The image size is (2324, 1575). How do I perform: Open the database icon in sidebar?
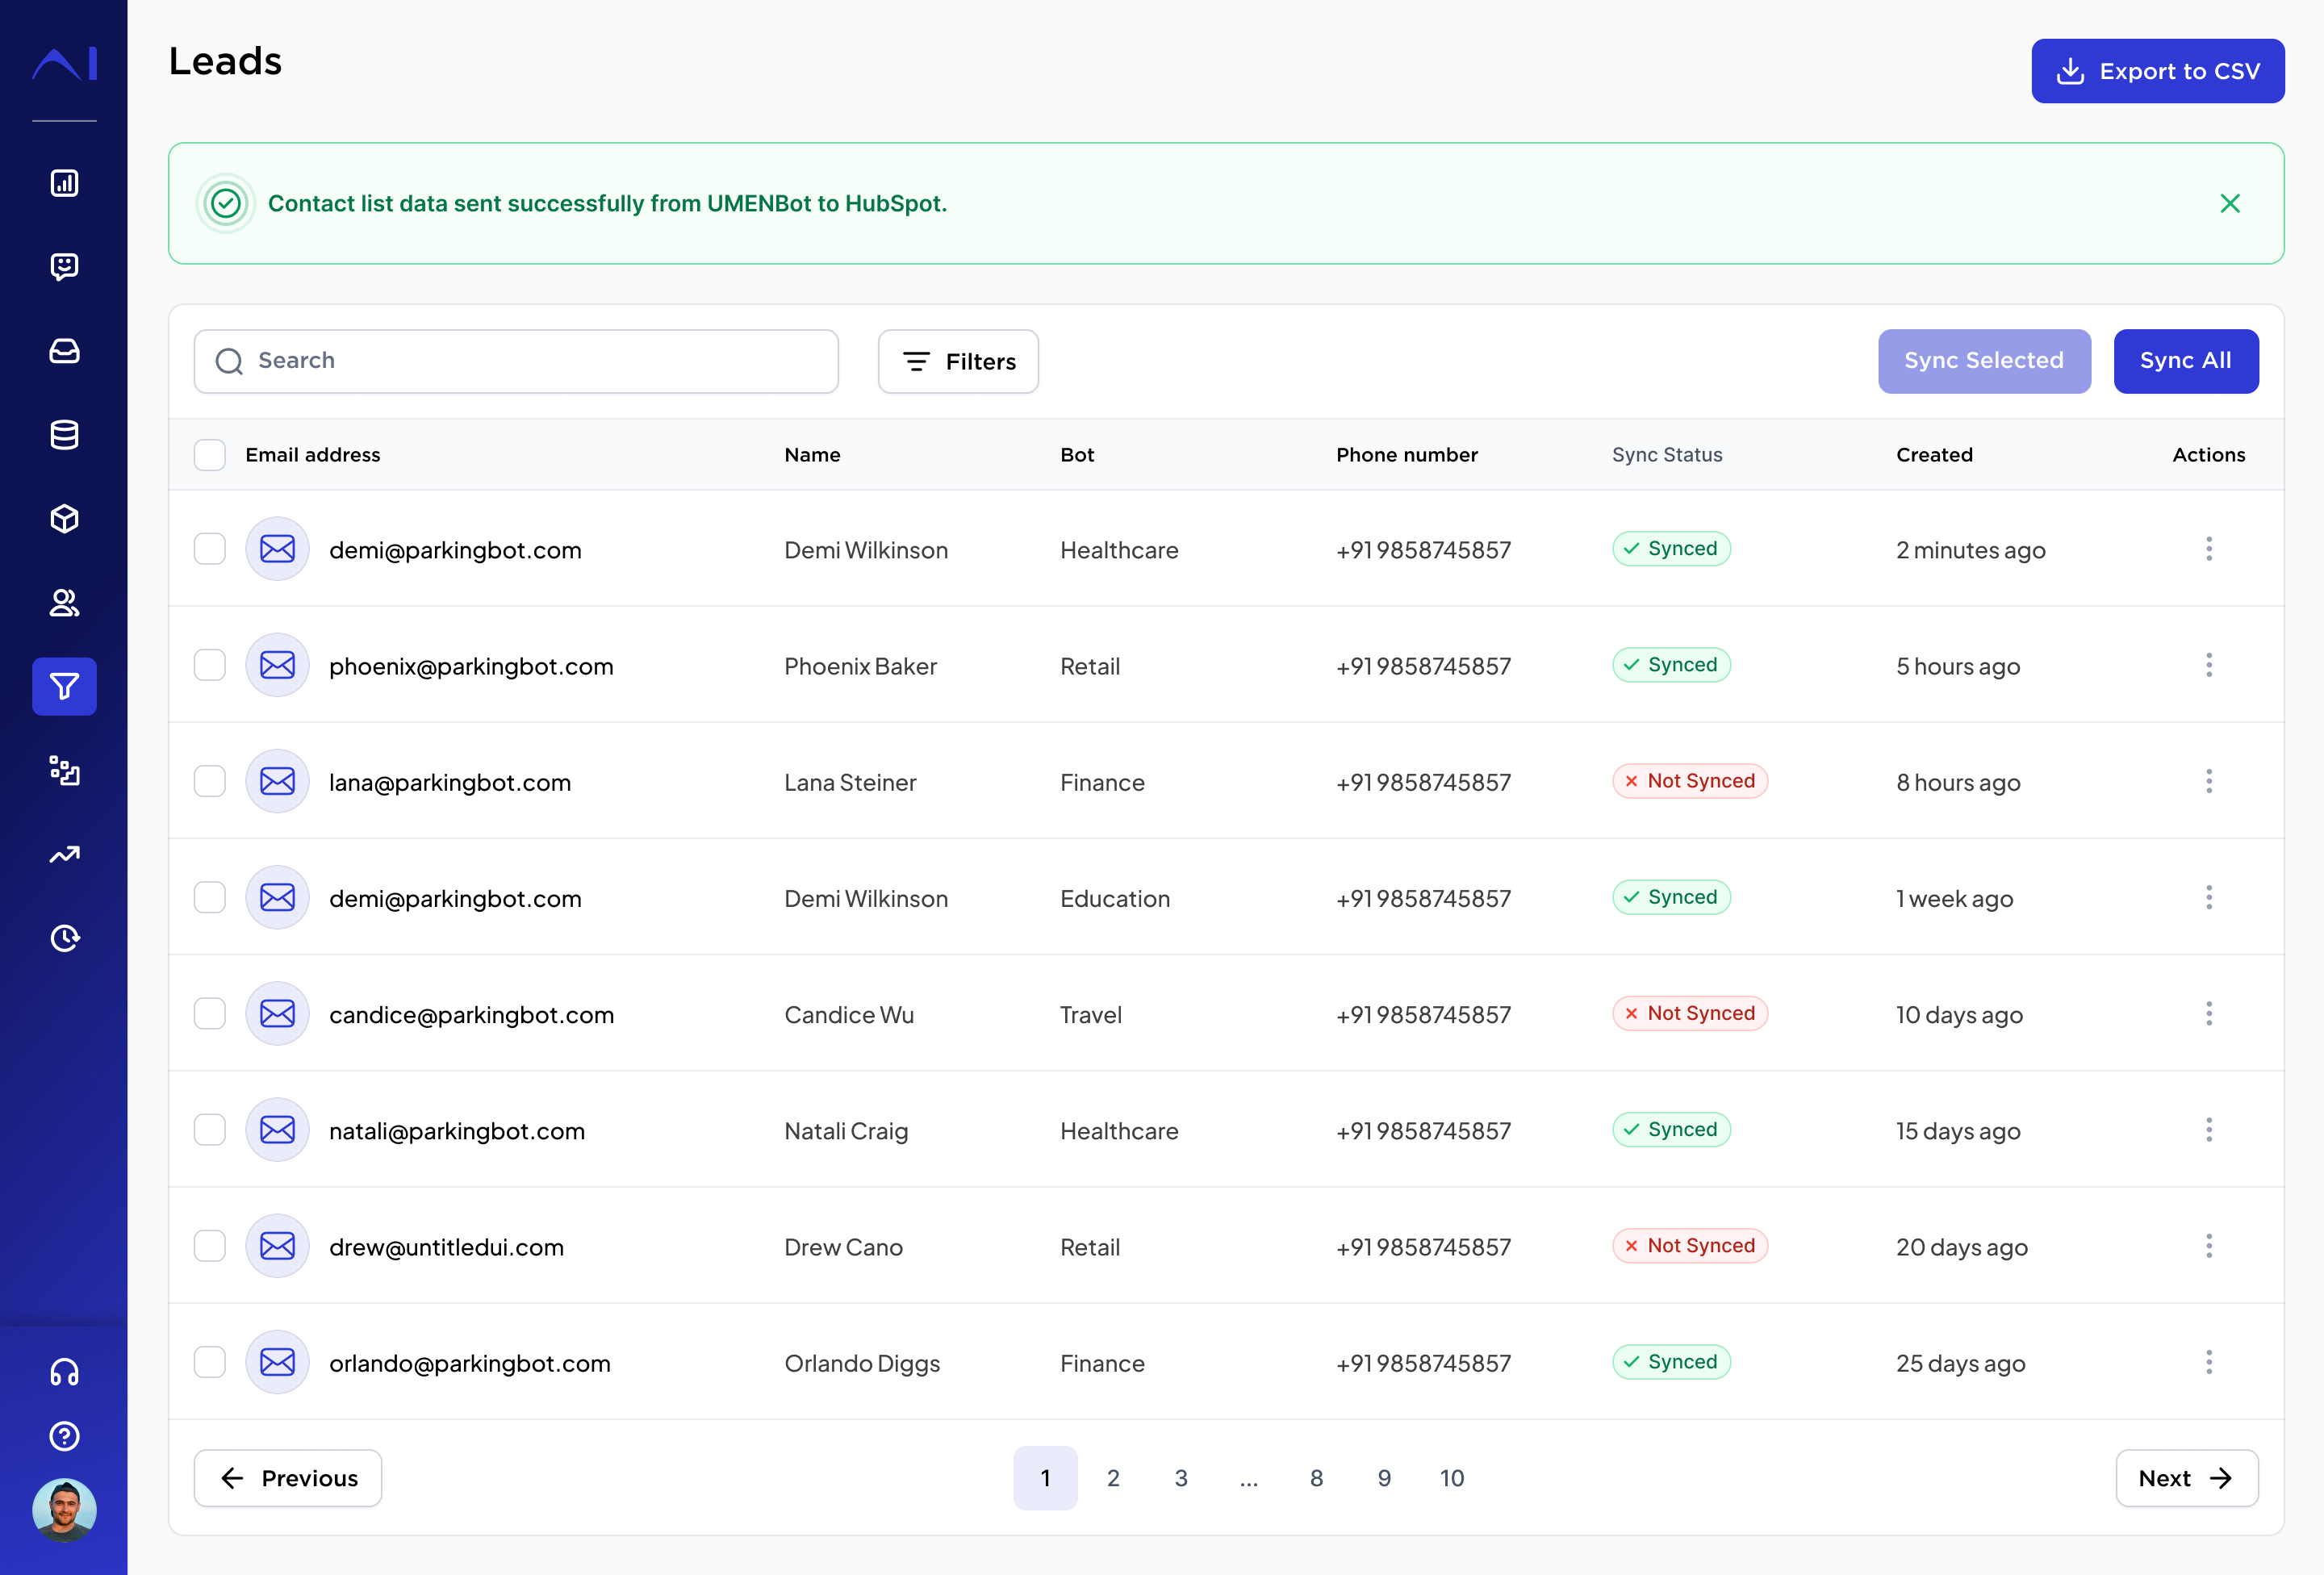click(64, 435)
